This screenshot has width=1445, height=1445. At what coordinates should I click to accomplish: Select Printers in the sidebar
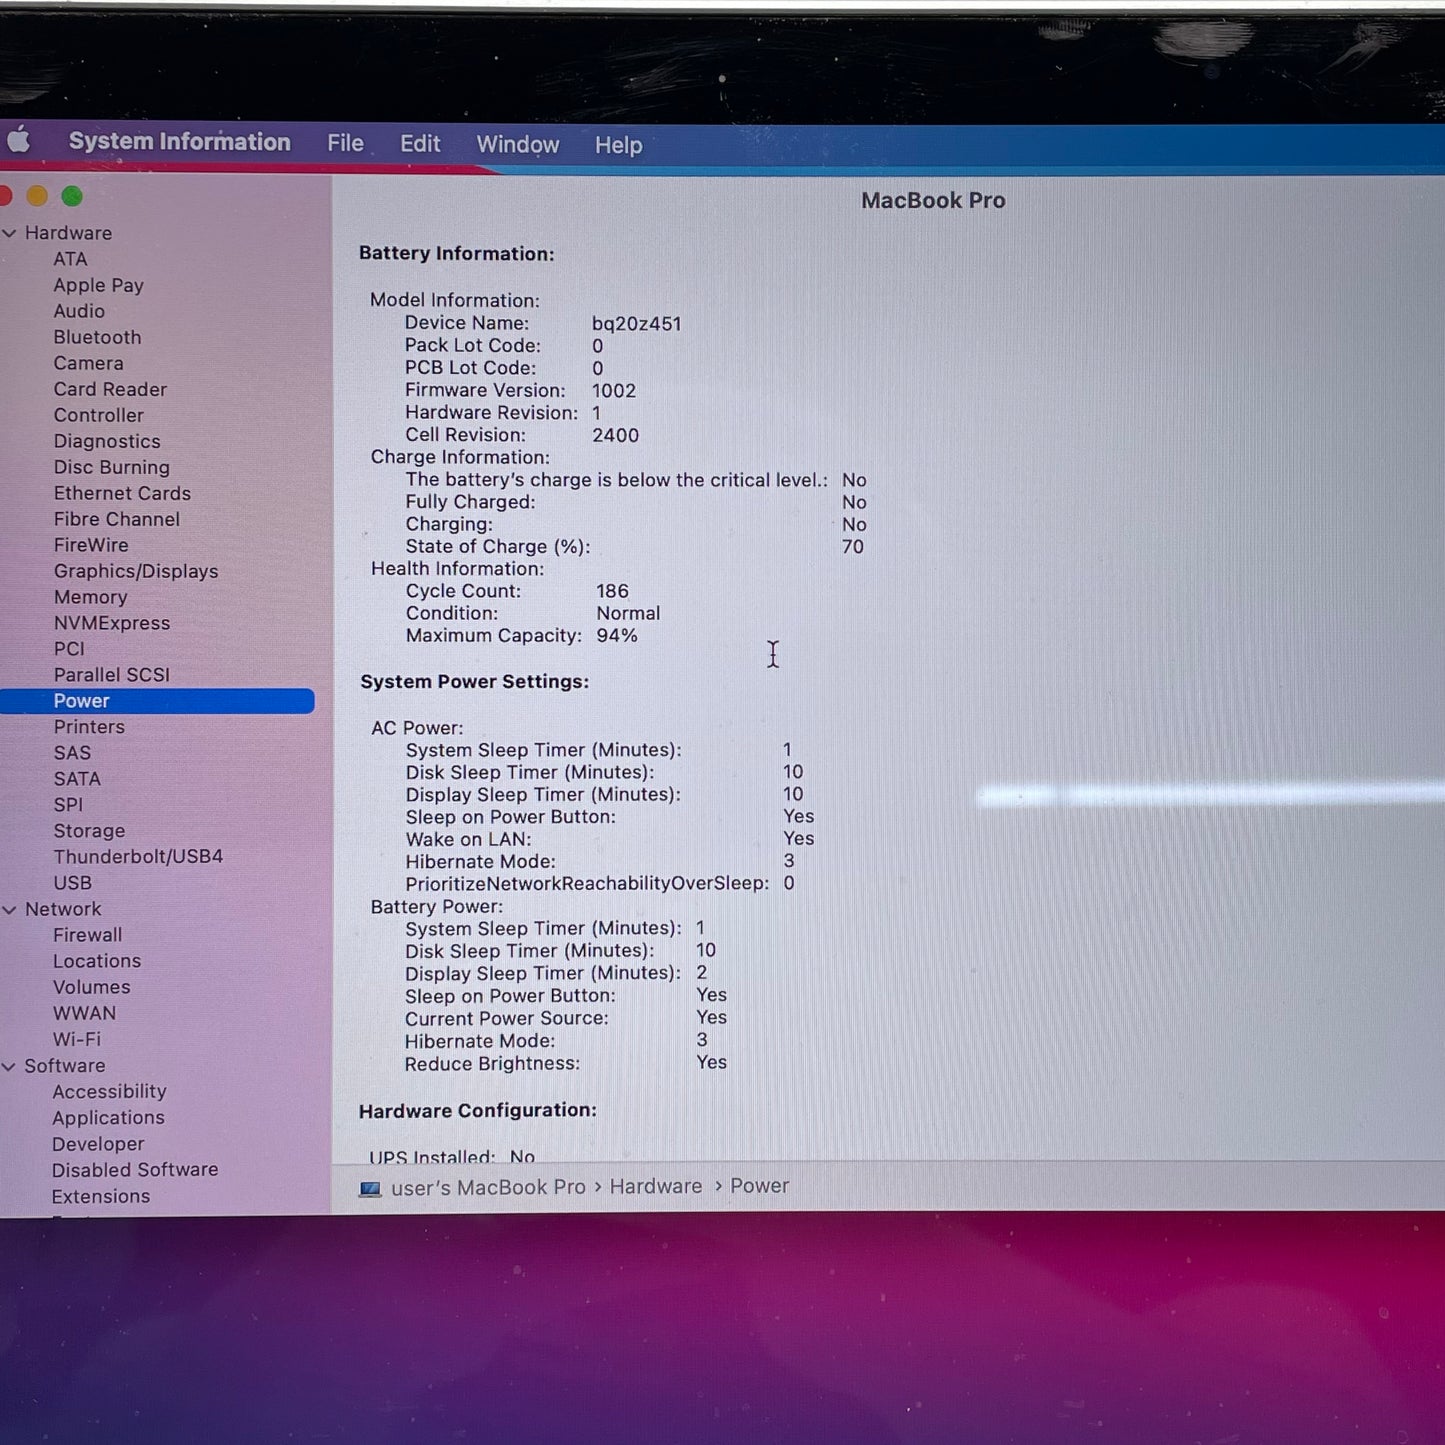(x=89, y=727)
